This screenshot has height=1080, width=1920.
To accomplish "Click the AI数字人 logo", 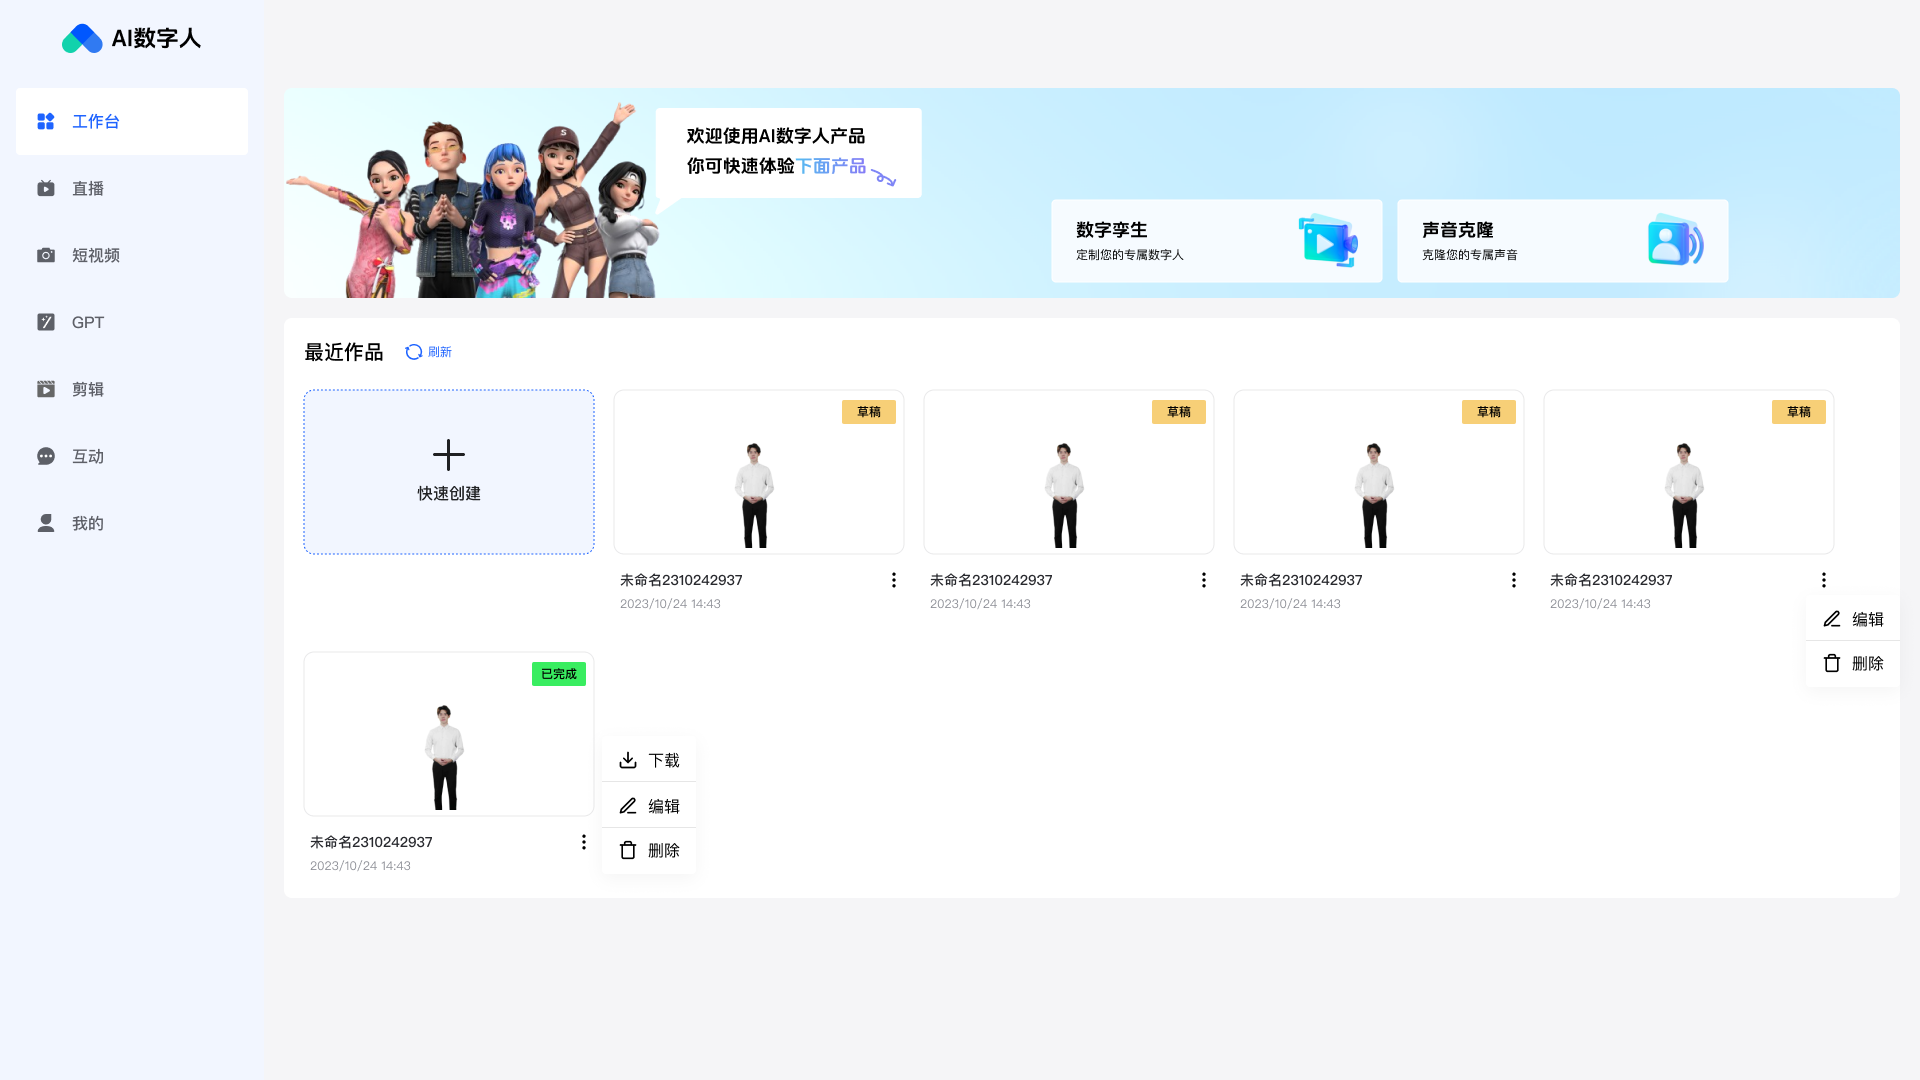I will [x=131, y=38].
